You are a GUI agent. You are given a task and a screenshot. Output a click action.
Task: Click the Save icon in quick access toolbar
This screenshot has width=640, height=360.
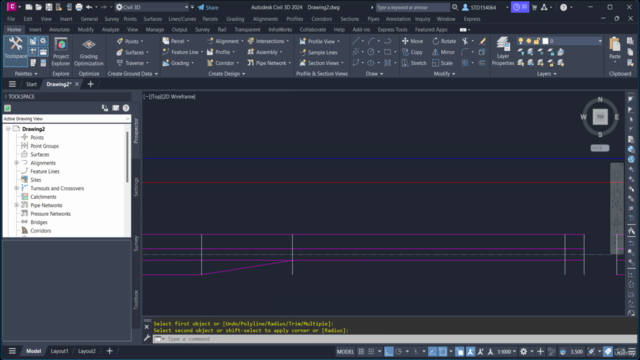(x=49, y=7)
